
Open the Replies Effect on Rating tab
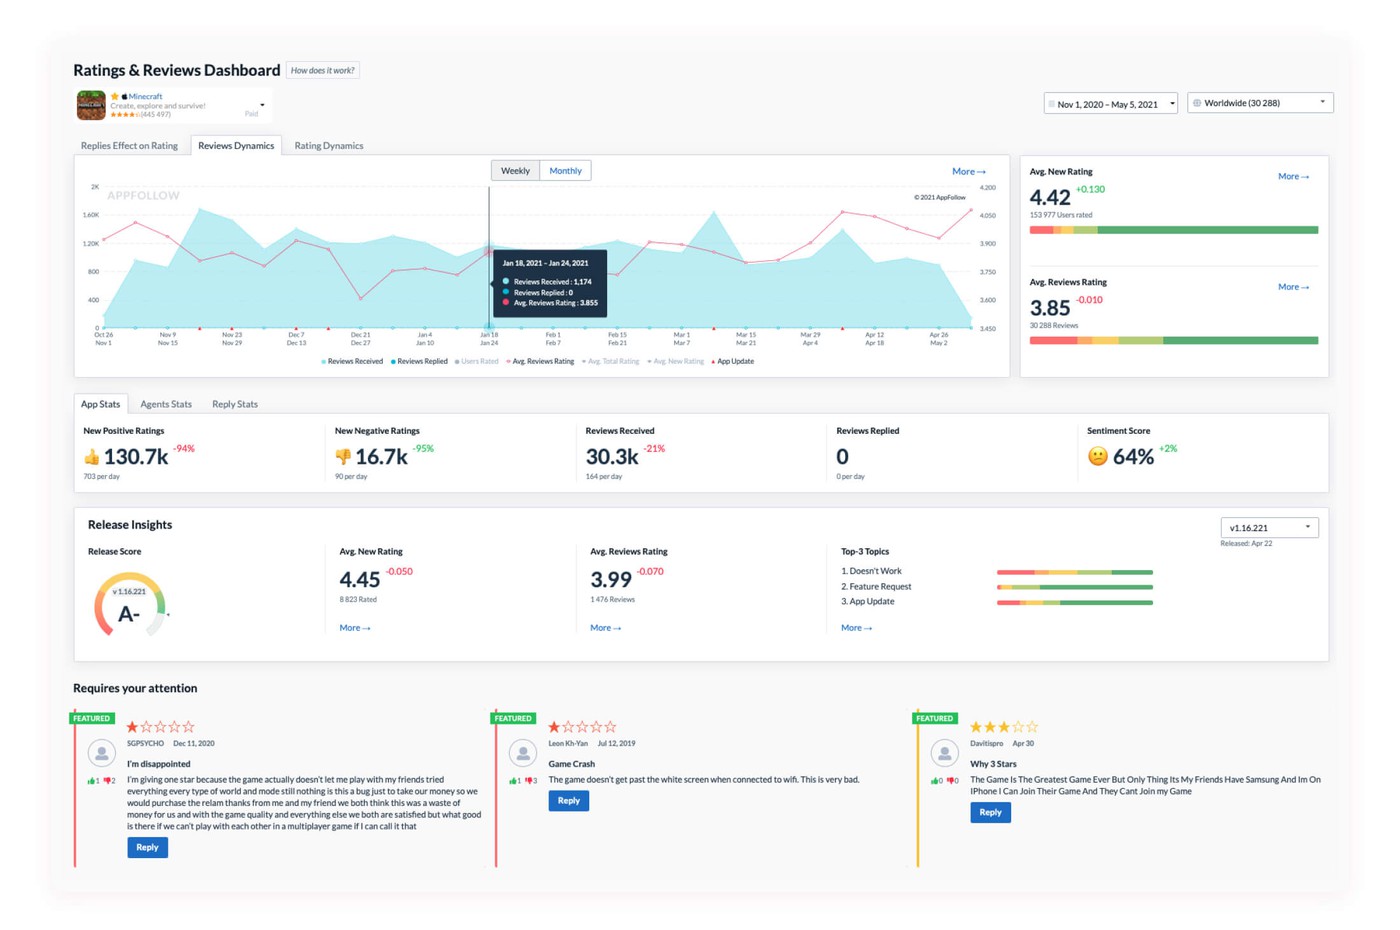[x=129, y=146]
